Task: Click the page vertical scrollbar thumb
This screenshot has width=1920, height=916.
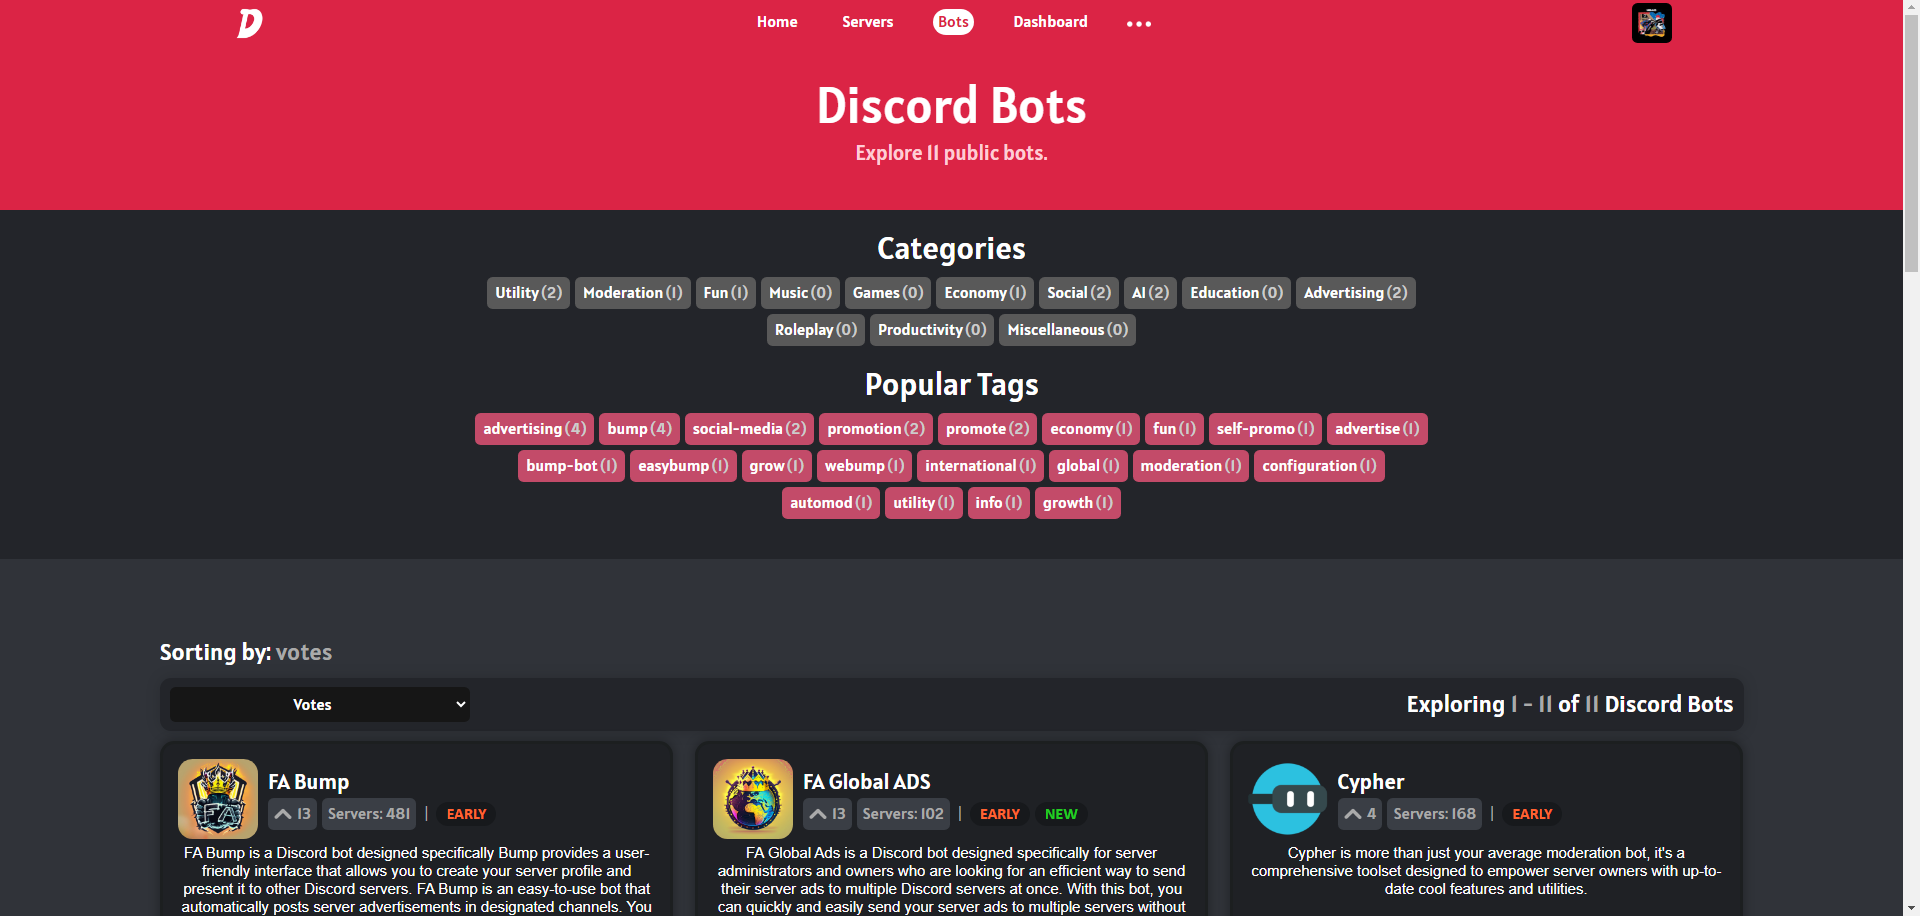Action: click(x=1911, y=145)
